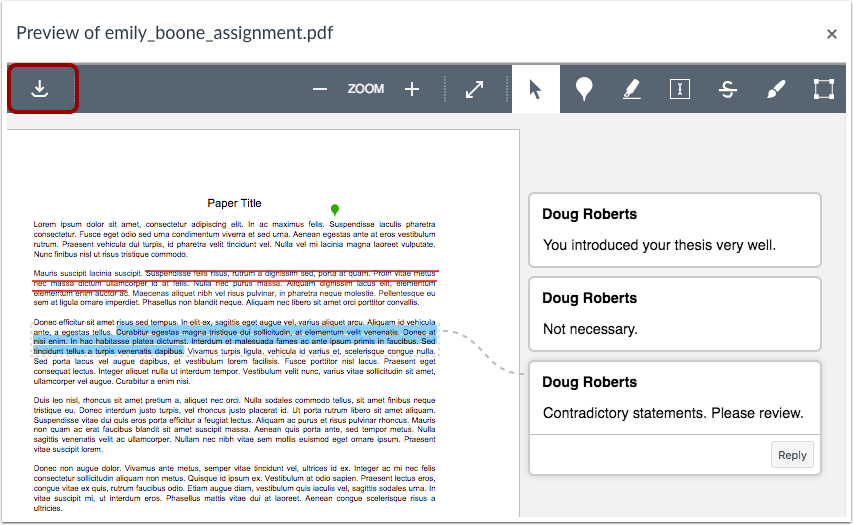Choose the free draw brush tool
This screenshot has width=853, height=525.
click(776, 89)
